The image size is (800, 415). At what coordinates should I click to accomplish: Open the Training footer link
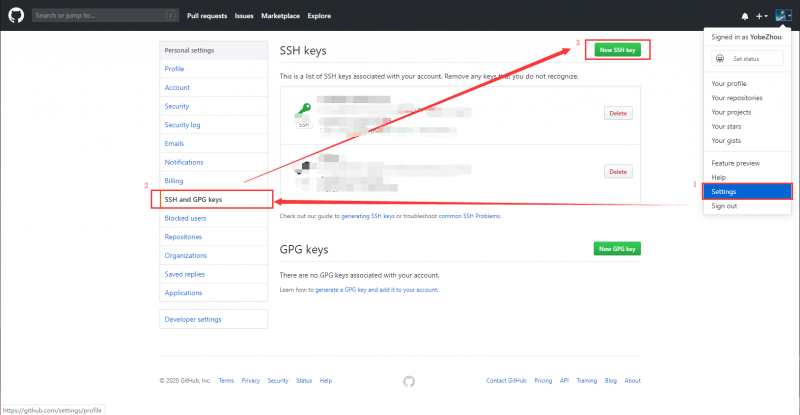point(587,381)
